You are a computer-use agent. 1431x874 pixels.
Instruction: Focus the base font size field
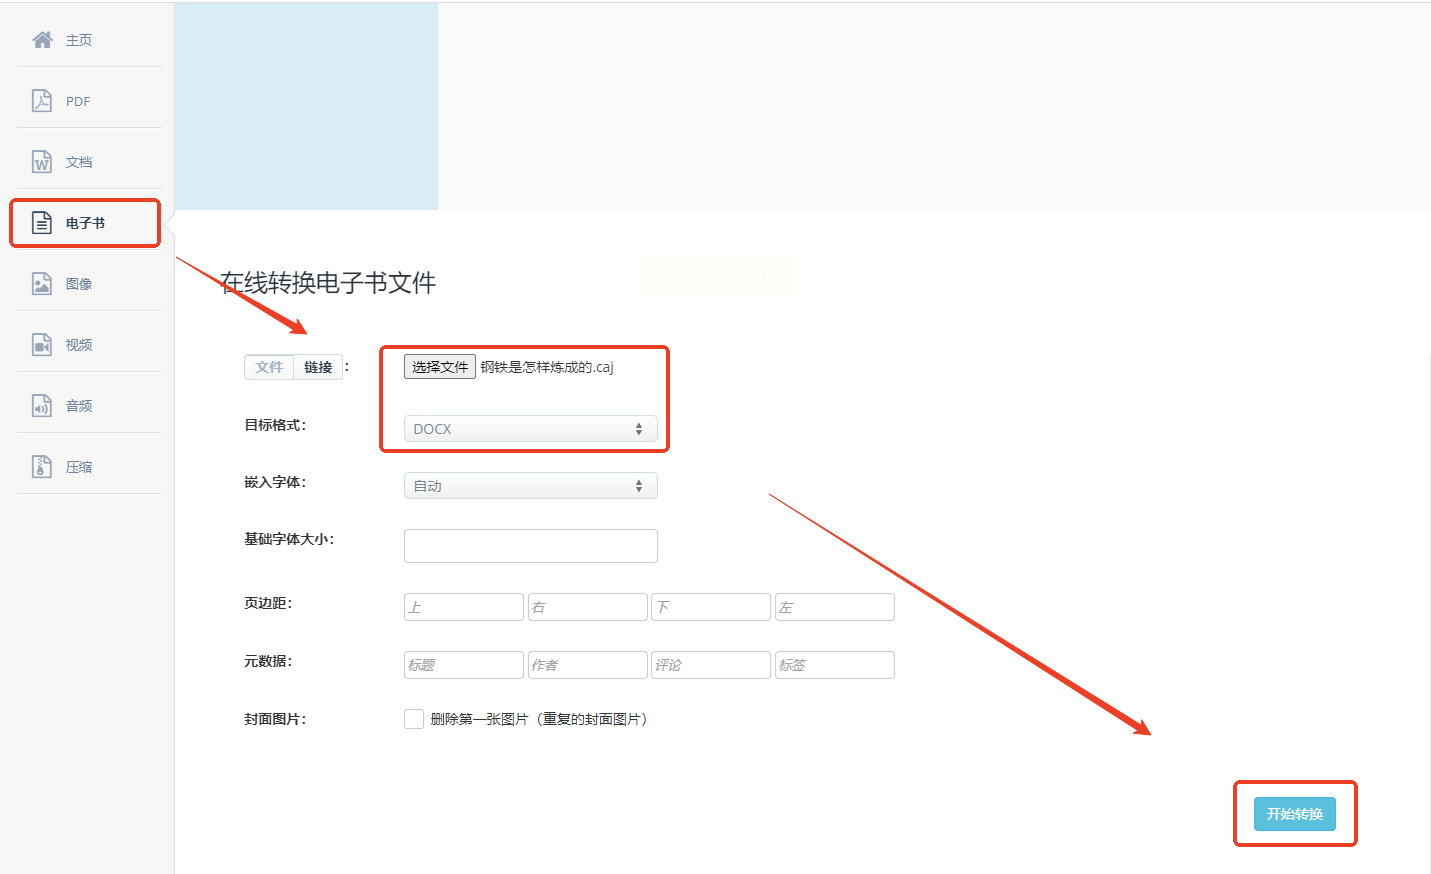(x=531, y=546)
